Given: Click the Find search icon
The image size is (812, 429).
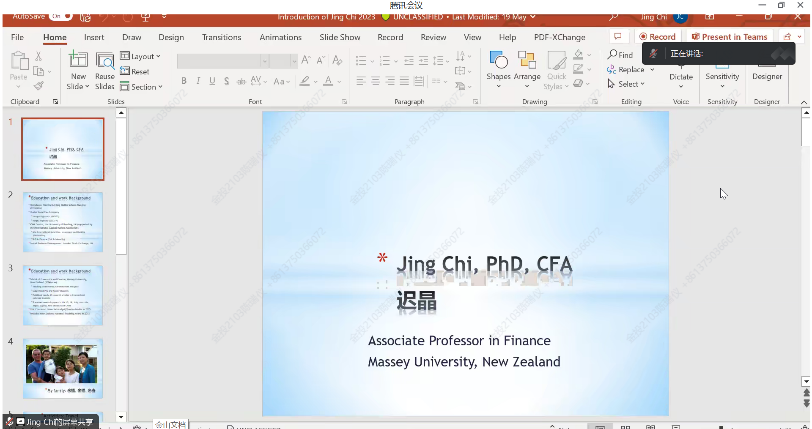Looking at the screenshot, I should [x=621, y=55].
